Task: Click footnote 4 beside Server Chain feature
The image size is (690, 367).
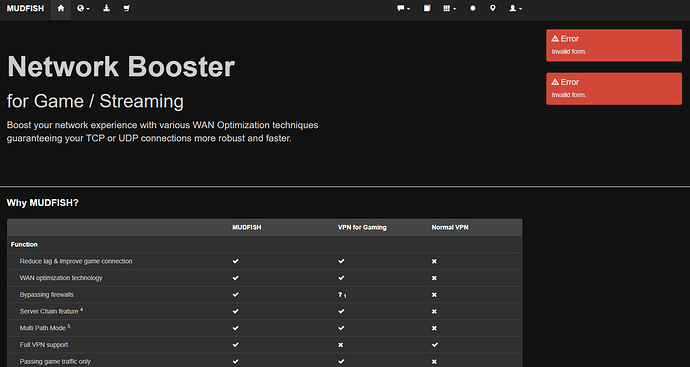Action: coord(81,310)
